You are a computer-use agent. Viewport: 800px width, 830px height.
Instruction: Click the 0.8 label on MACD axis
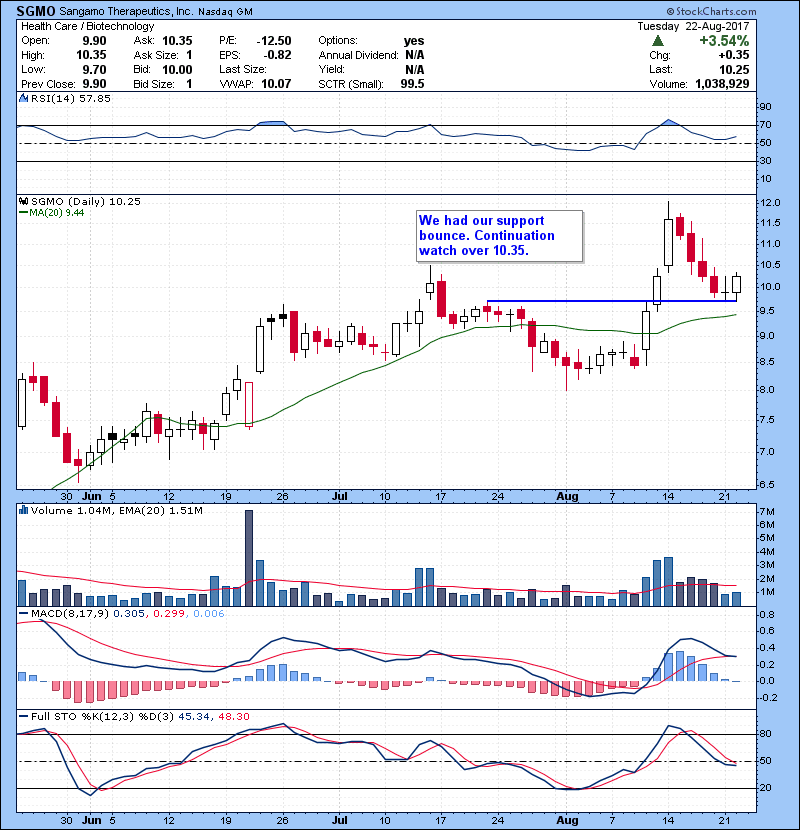766,615
